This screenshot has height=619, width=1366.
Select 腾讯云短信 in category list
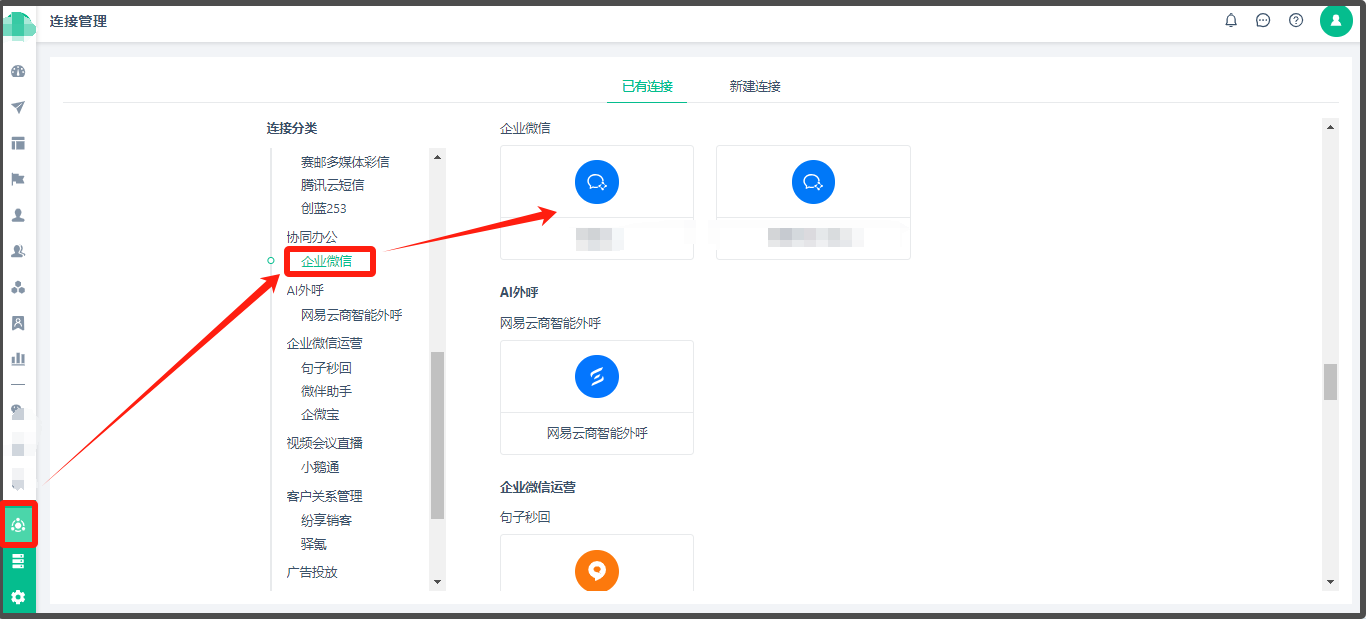(332, 185)
